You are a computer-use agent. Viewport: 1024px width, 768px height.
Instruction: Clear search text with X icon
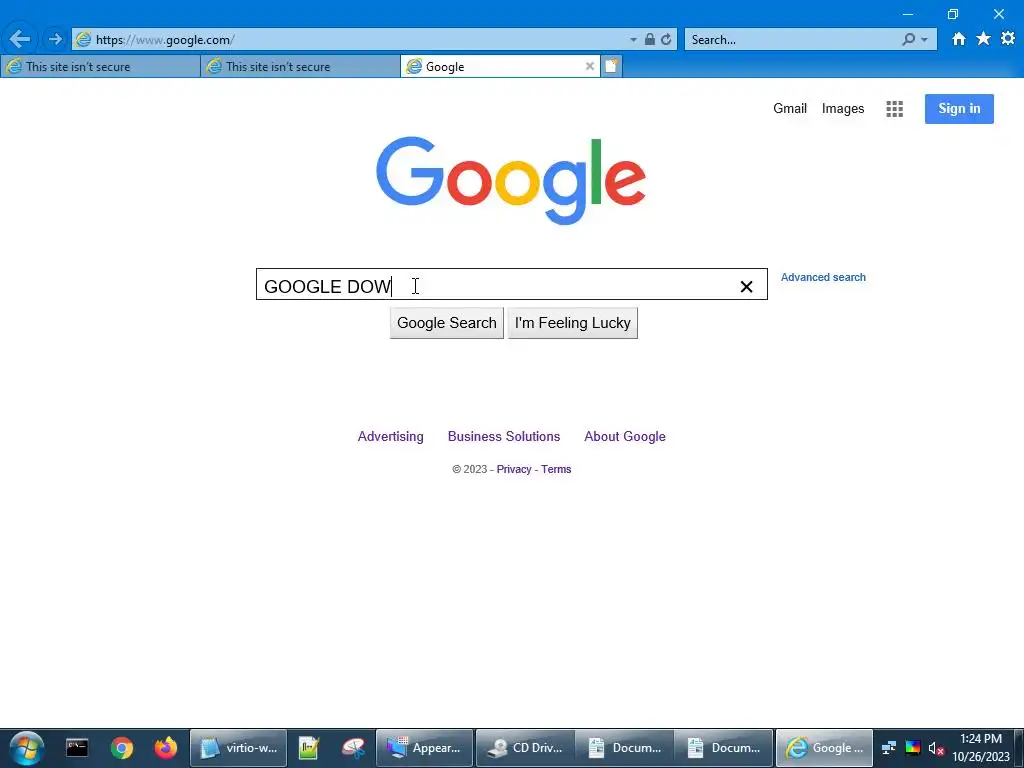click(x=746, y=286)
